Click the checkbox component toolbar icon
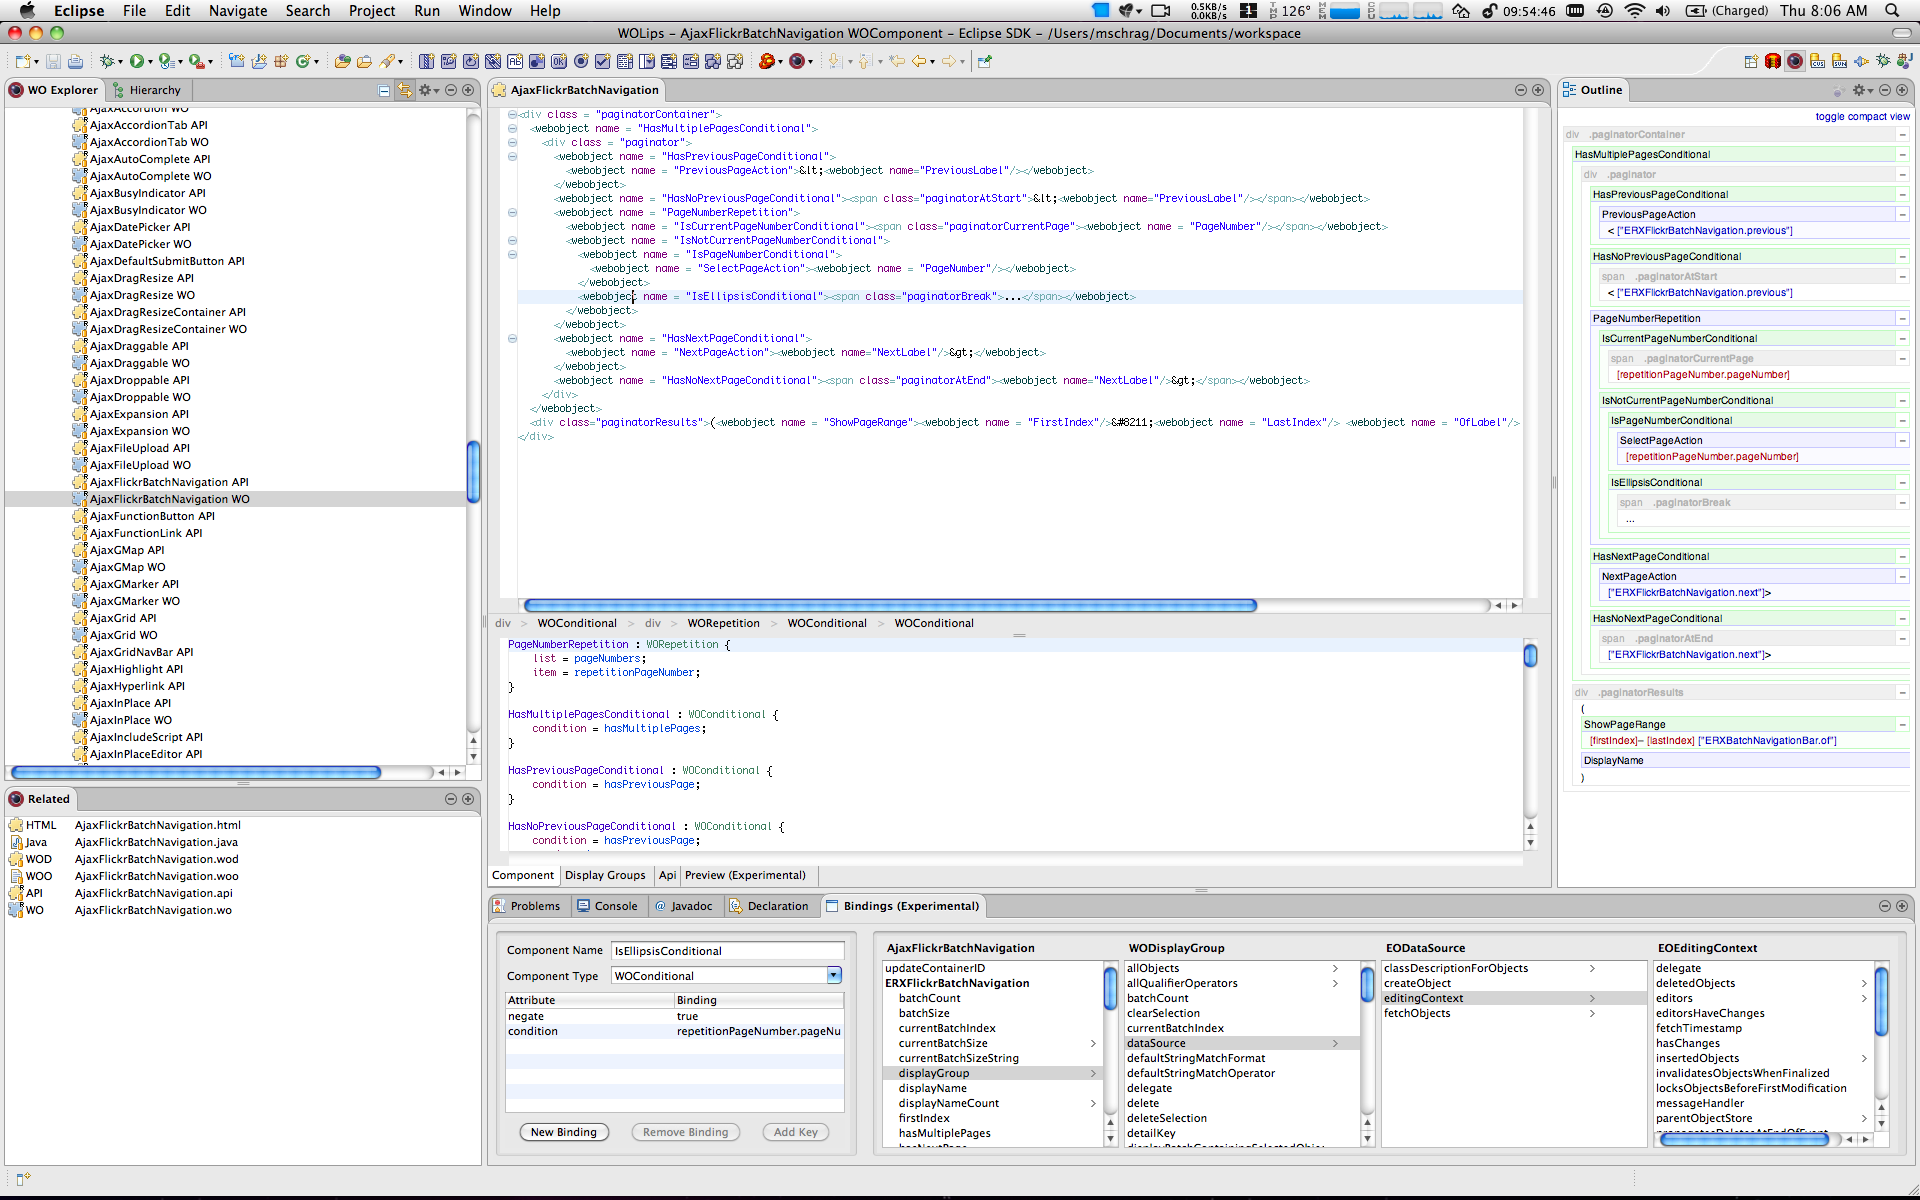Image resolution: width=1920 pixels, height=1200 pixels. (602, 62)
